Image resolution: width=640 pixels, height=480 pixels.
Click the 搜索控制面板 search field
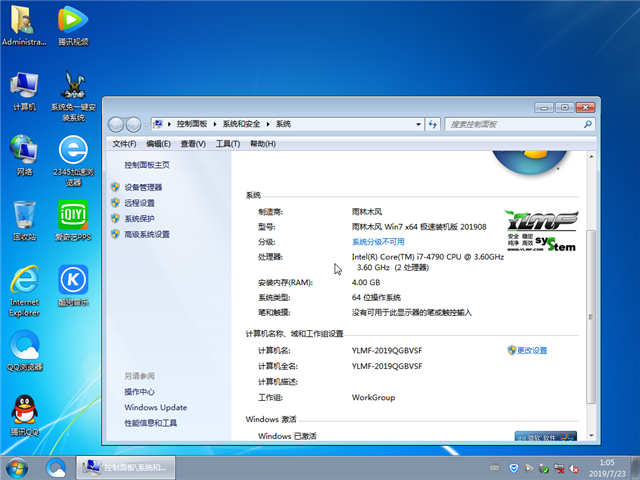[510, 124]
